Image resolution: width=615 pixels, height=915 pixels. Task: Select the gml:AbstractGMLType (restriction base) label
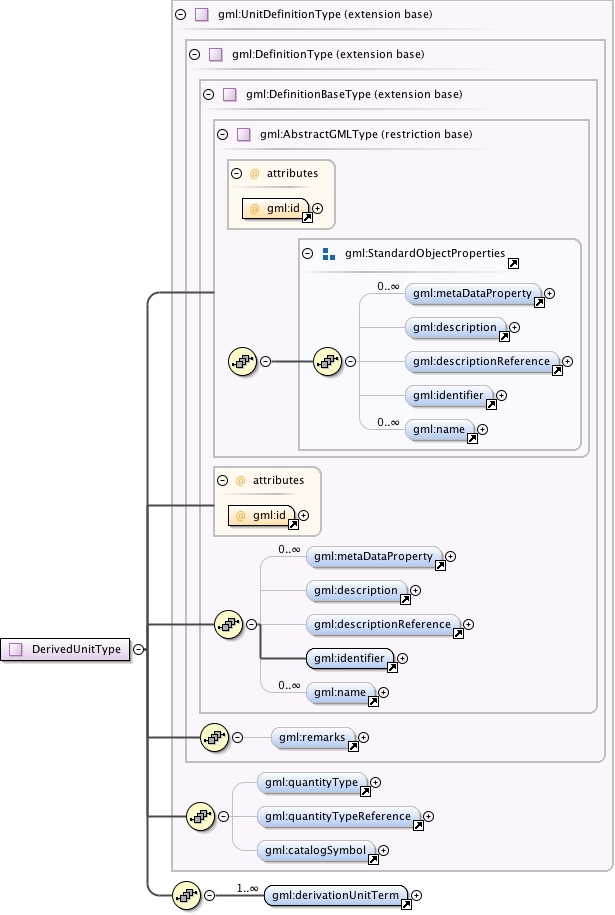click(x=366, y=134)
